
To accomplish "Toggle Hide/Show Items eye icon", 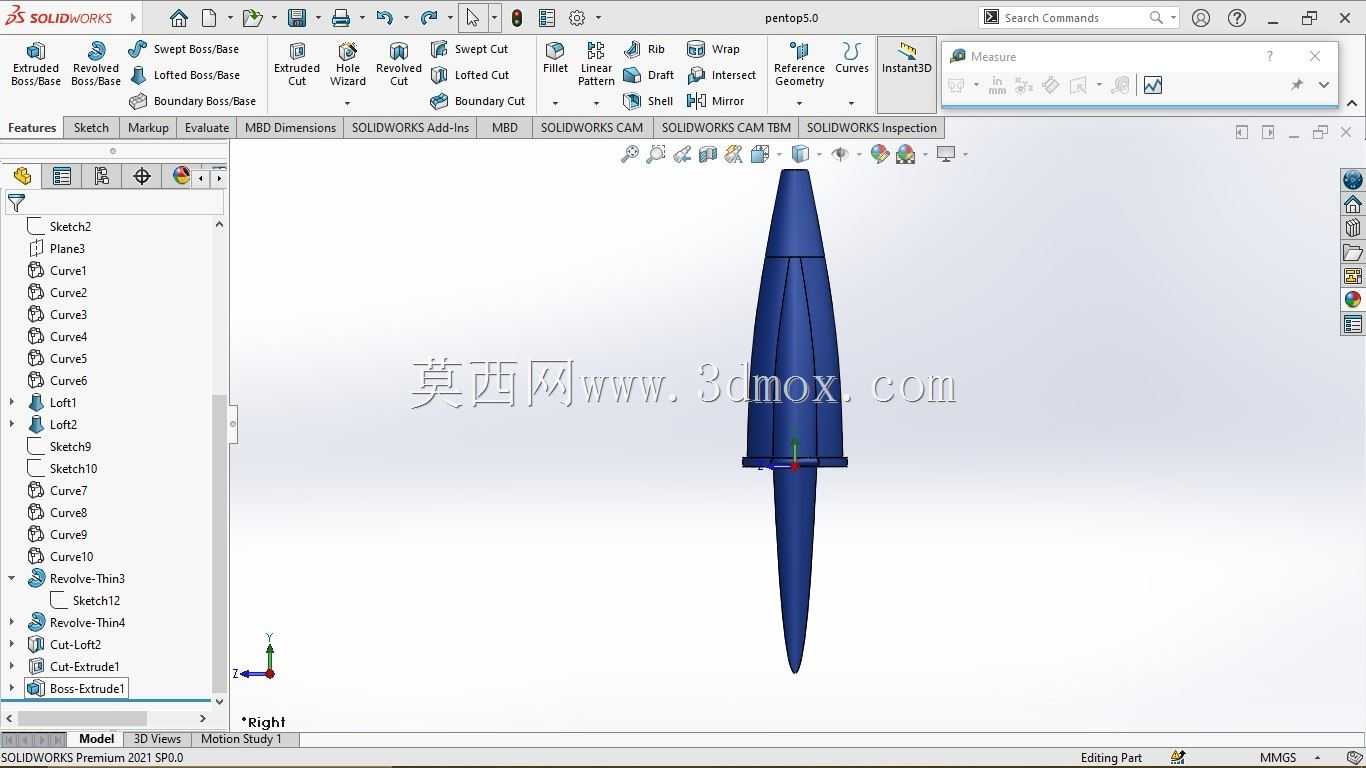I will pyautogui.click(x=840, y=154).
